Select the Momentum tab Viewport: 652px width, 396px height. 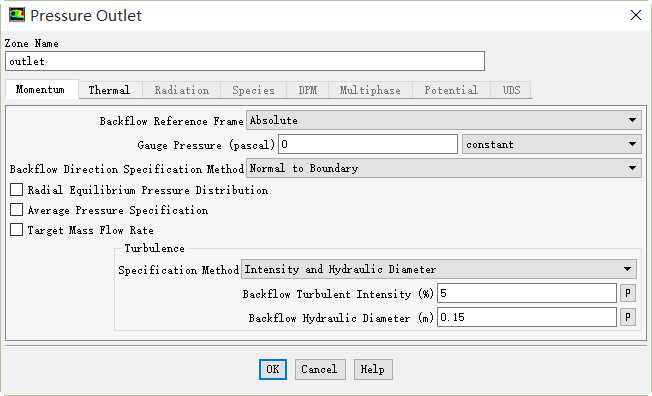click(40, 89)
